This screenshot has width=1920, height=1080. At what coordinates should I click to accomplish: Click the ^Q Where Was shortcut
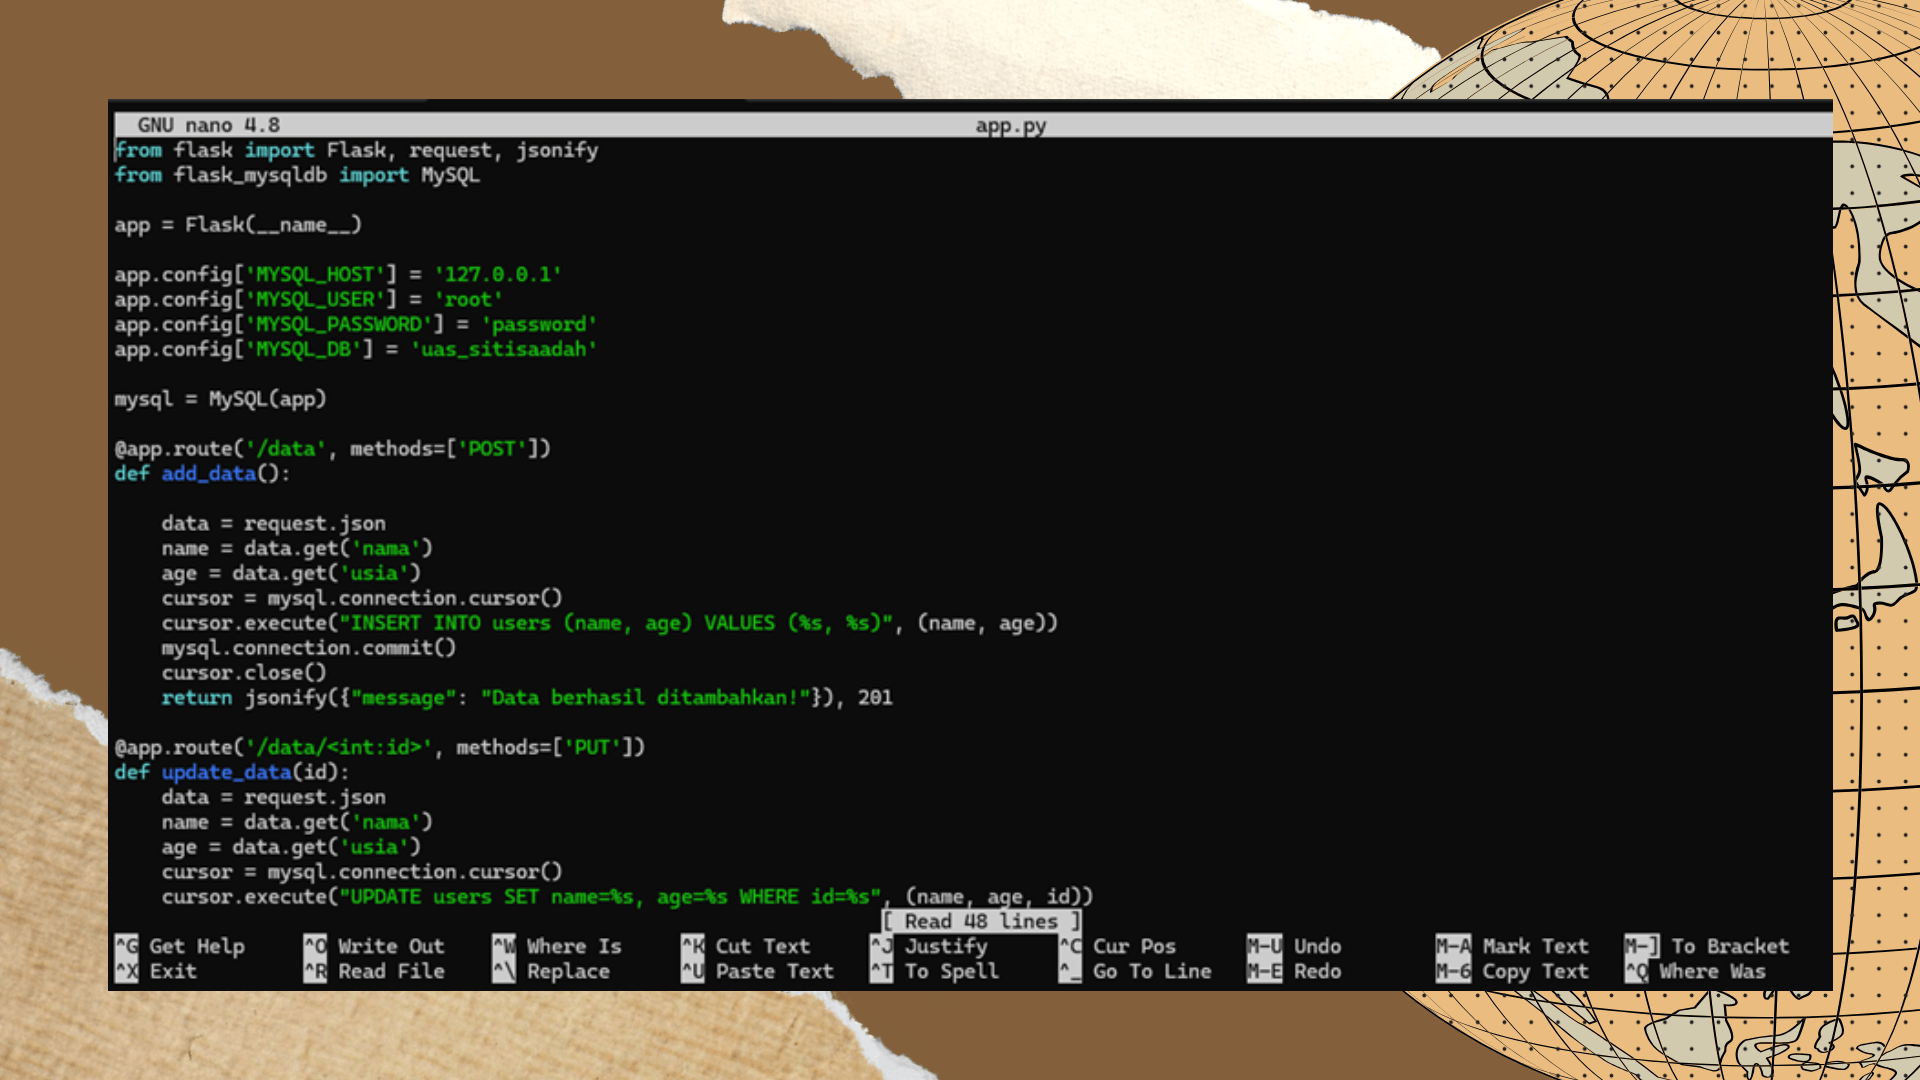click(x=1695, y=971)
